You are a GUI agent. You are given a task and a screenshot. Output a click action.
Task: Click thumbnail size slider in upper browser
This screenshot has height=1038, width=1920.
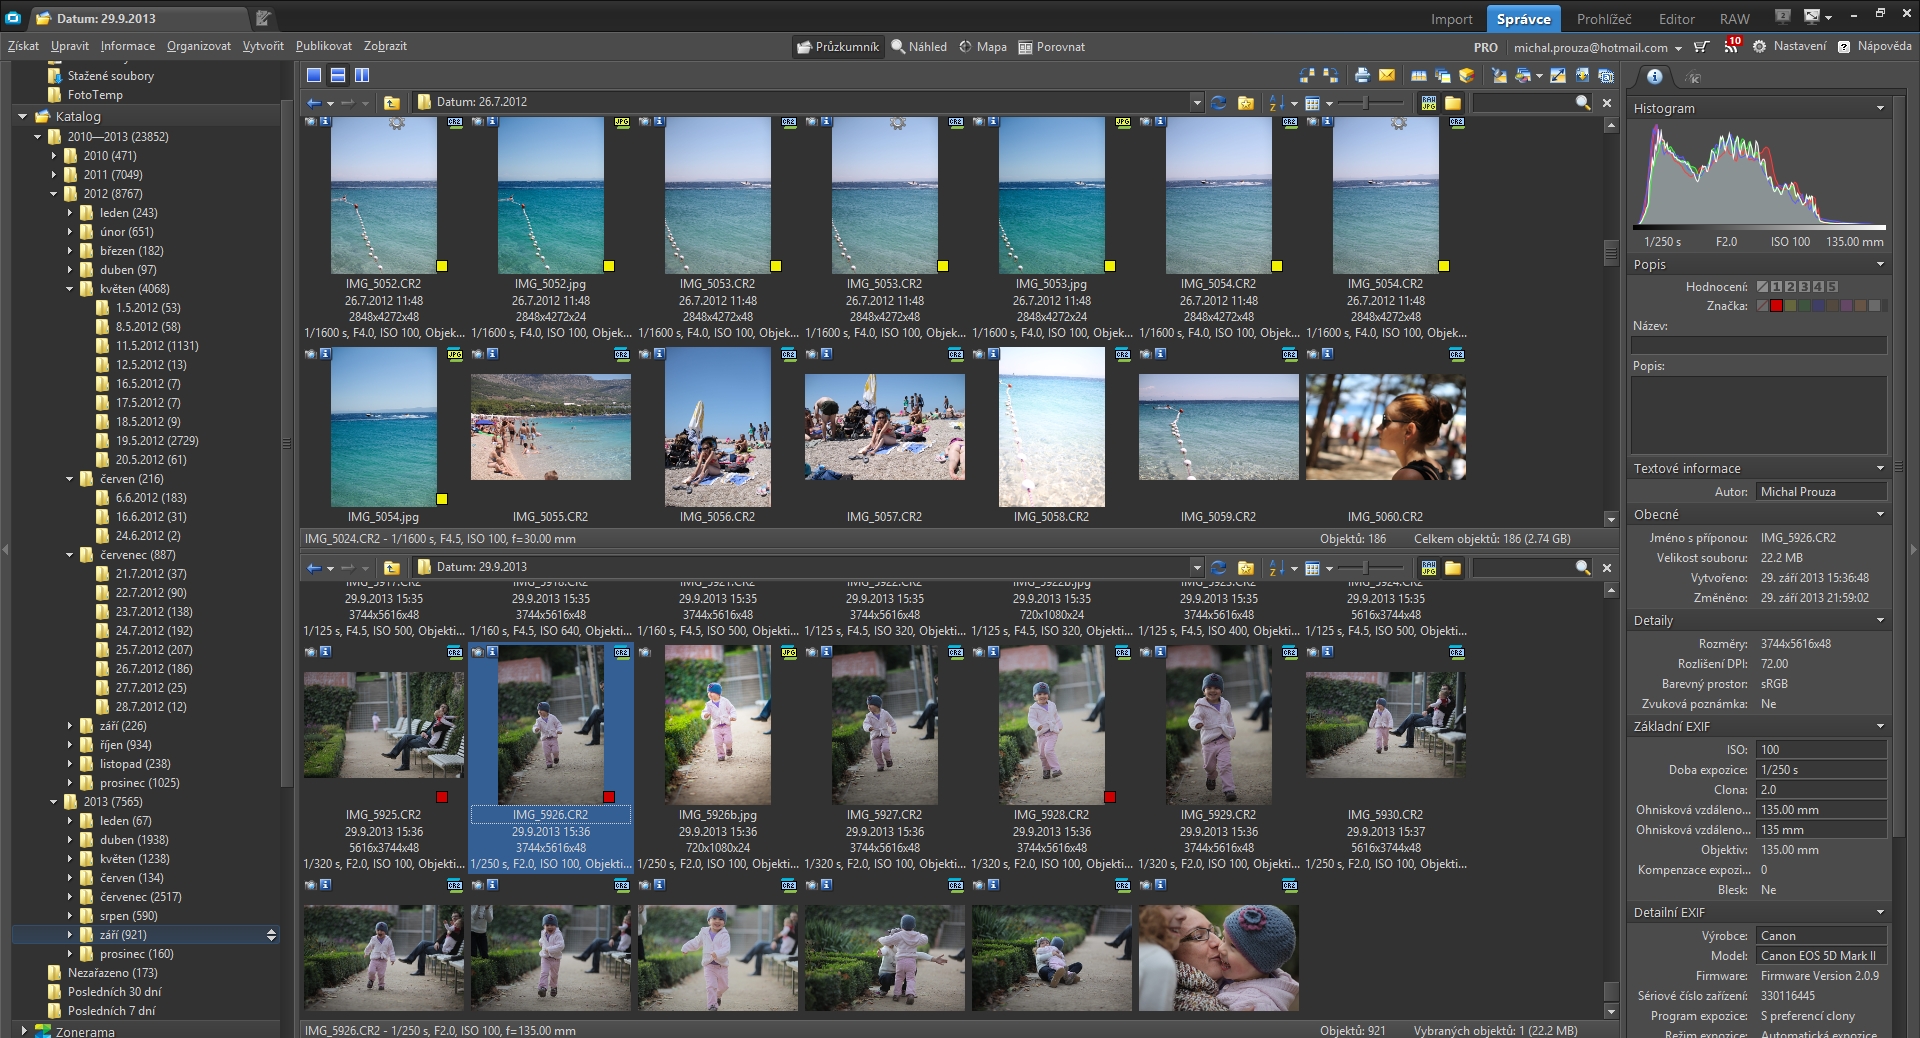1366,102
